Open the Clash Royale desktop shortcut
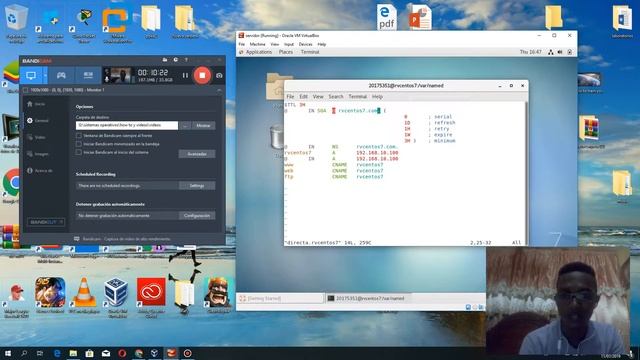The image size is (640, 360). 218,296
